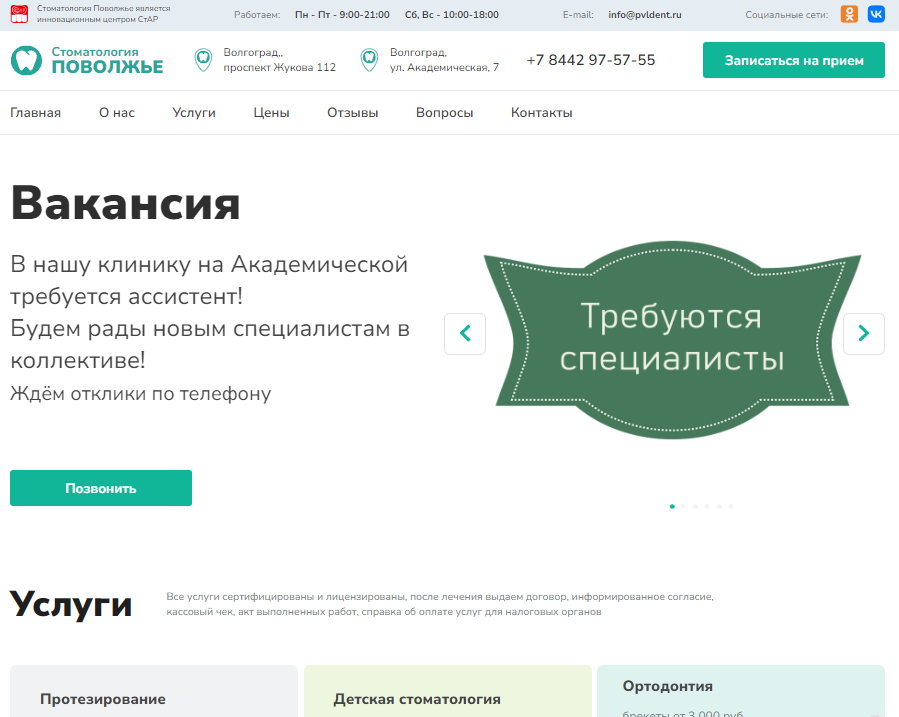Open Контакты in the navigation bar
This screenshot has height=717, width=899.
click(541, 113)
